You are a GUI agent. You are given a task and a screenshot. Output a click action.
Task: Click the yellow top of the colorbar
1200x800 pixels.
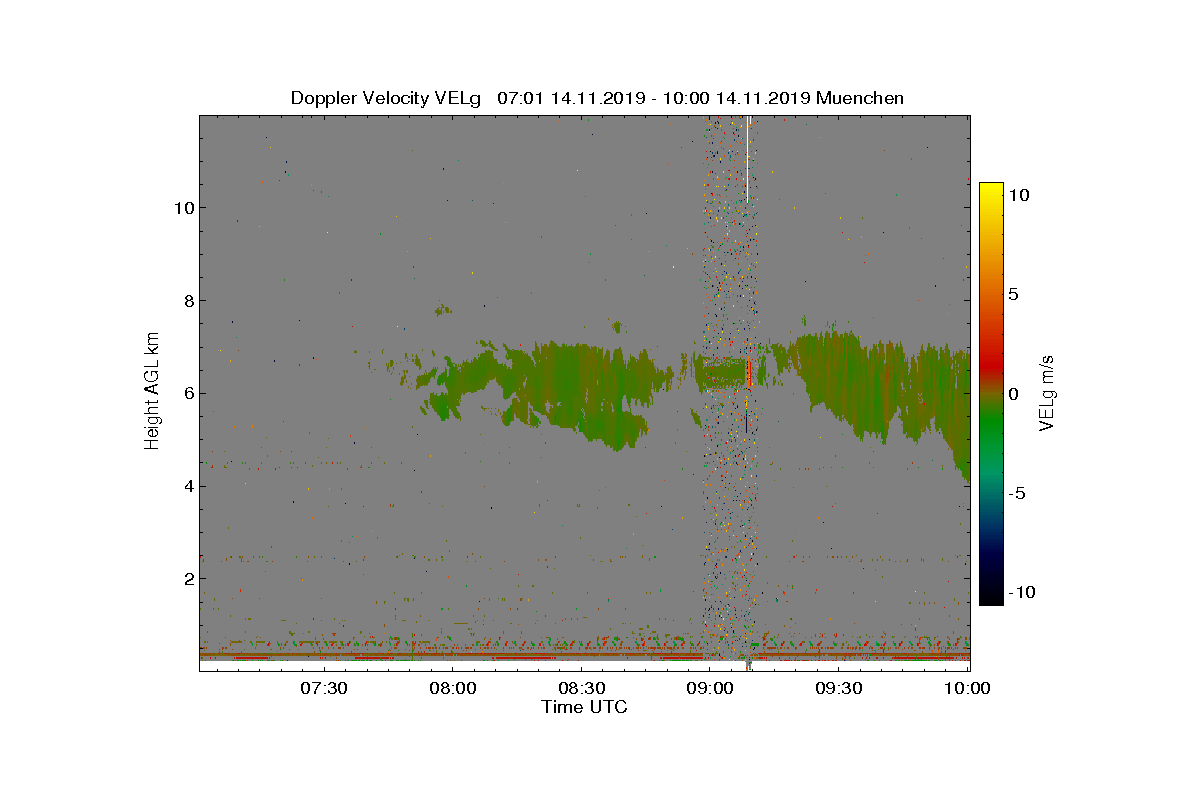[991, 192]
